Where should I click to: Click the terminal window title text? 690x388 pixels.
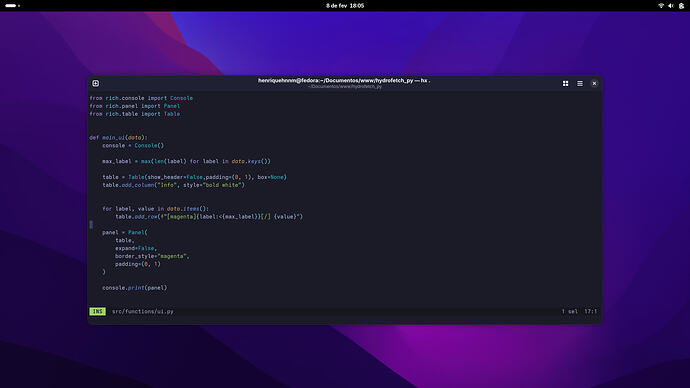[x=344, y=81]
